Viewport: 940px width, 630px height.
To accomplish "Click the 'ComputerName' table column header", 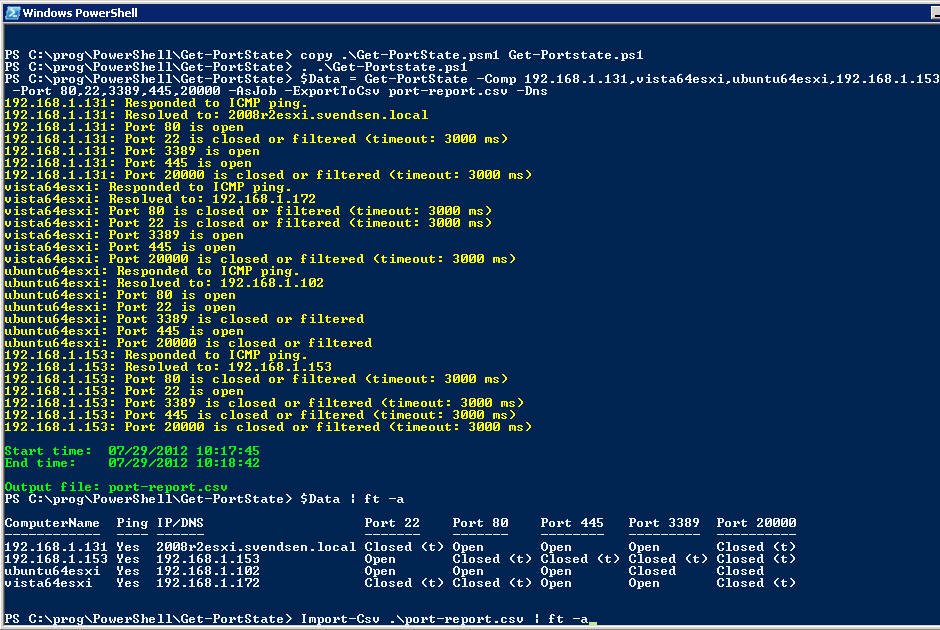I will coord(55,523).
